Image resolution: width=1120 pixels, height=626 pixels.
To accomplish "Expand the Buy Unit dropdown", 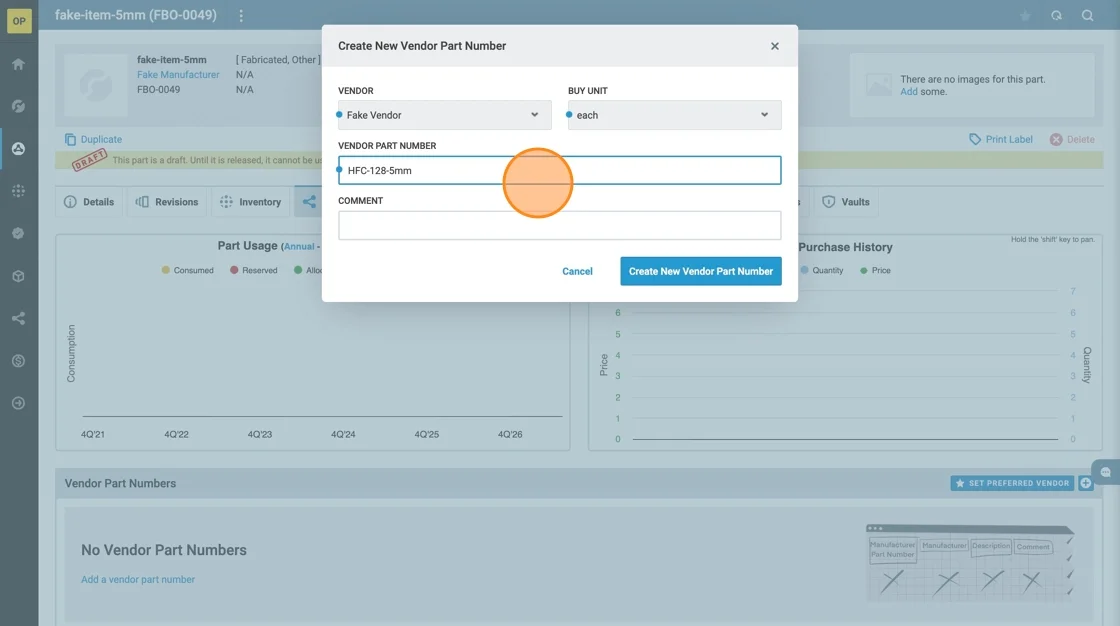I will tap(675, 115).
